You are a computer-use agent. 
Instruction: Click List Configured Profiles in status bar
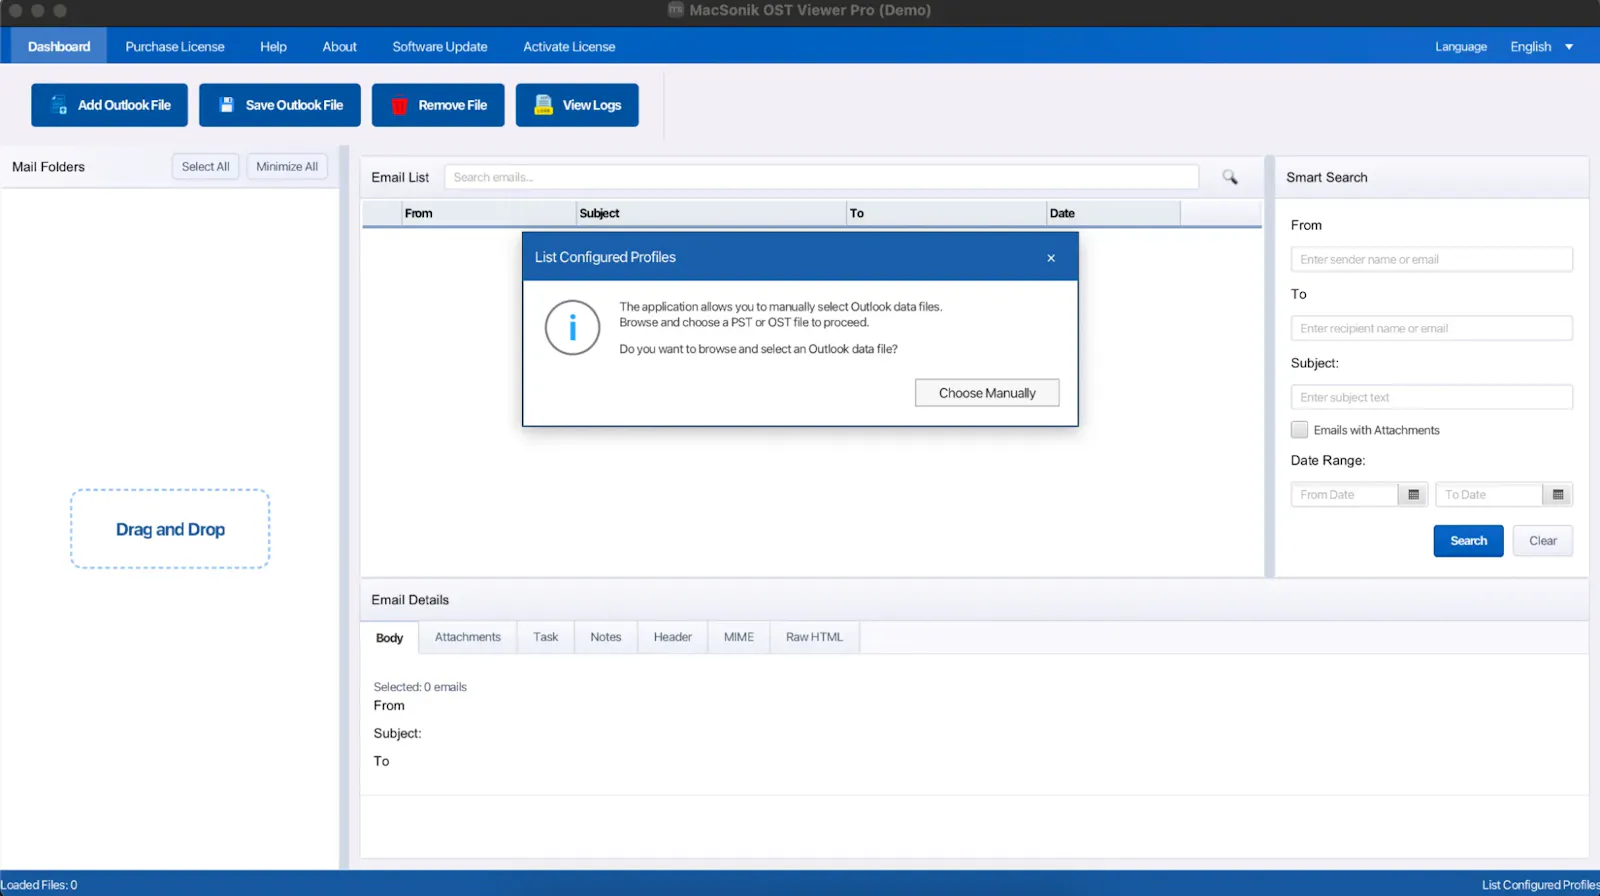1540,885
